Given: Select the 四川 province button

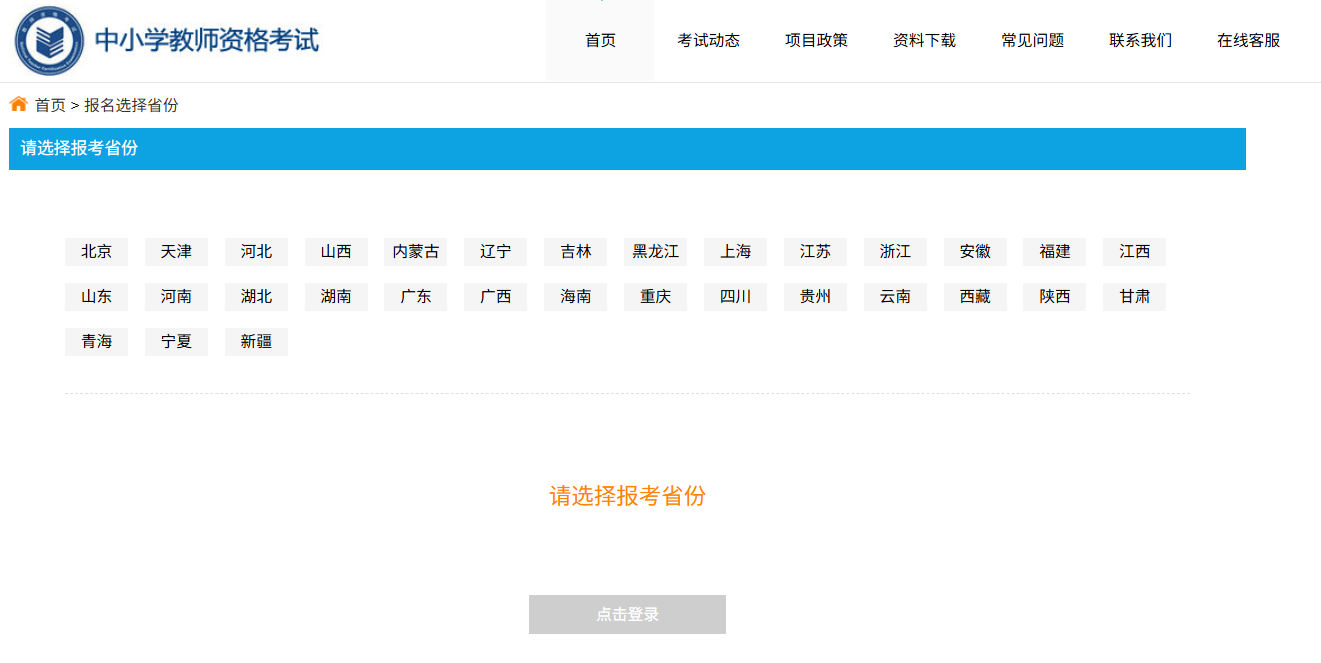Looking at the screenshot, I should click(x=735, y=297).
